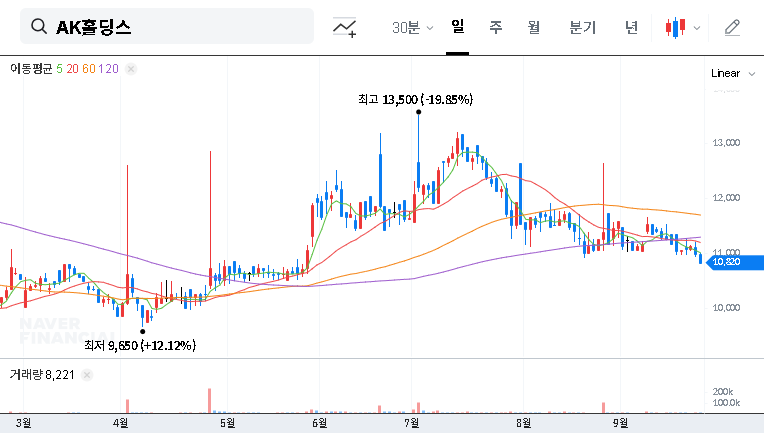
Task: Click the 이동평균 indicator label
Action: coord(31,69)
